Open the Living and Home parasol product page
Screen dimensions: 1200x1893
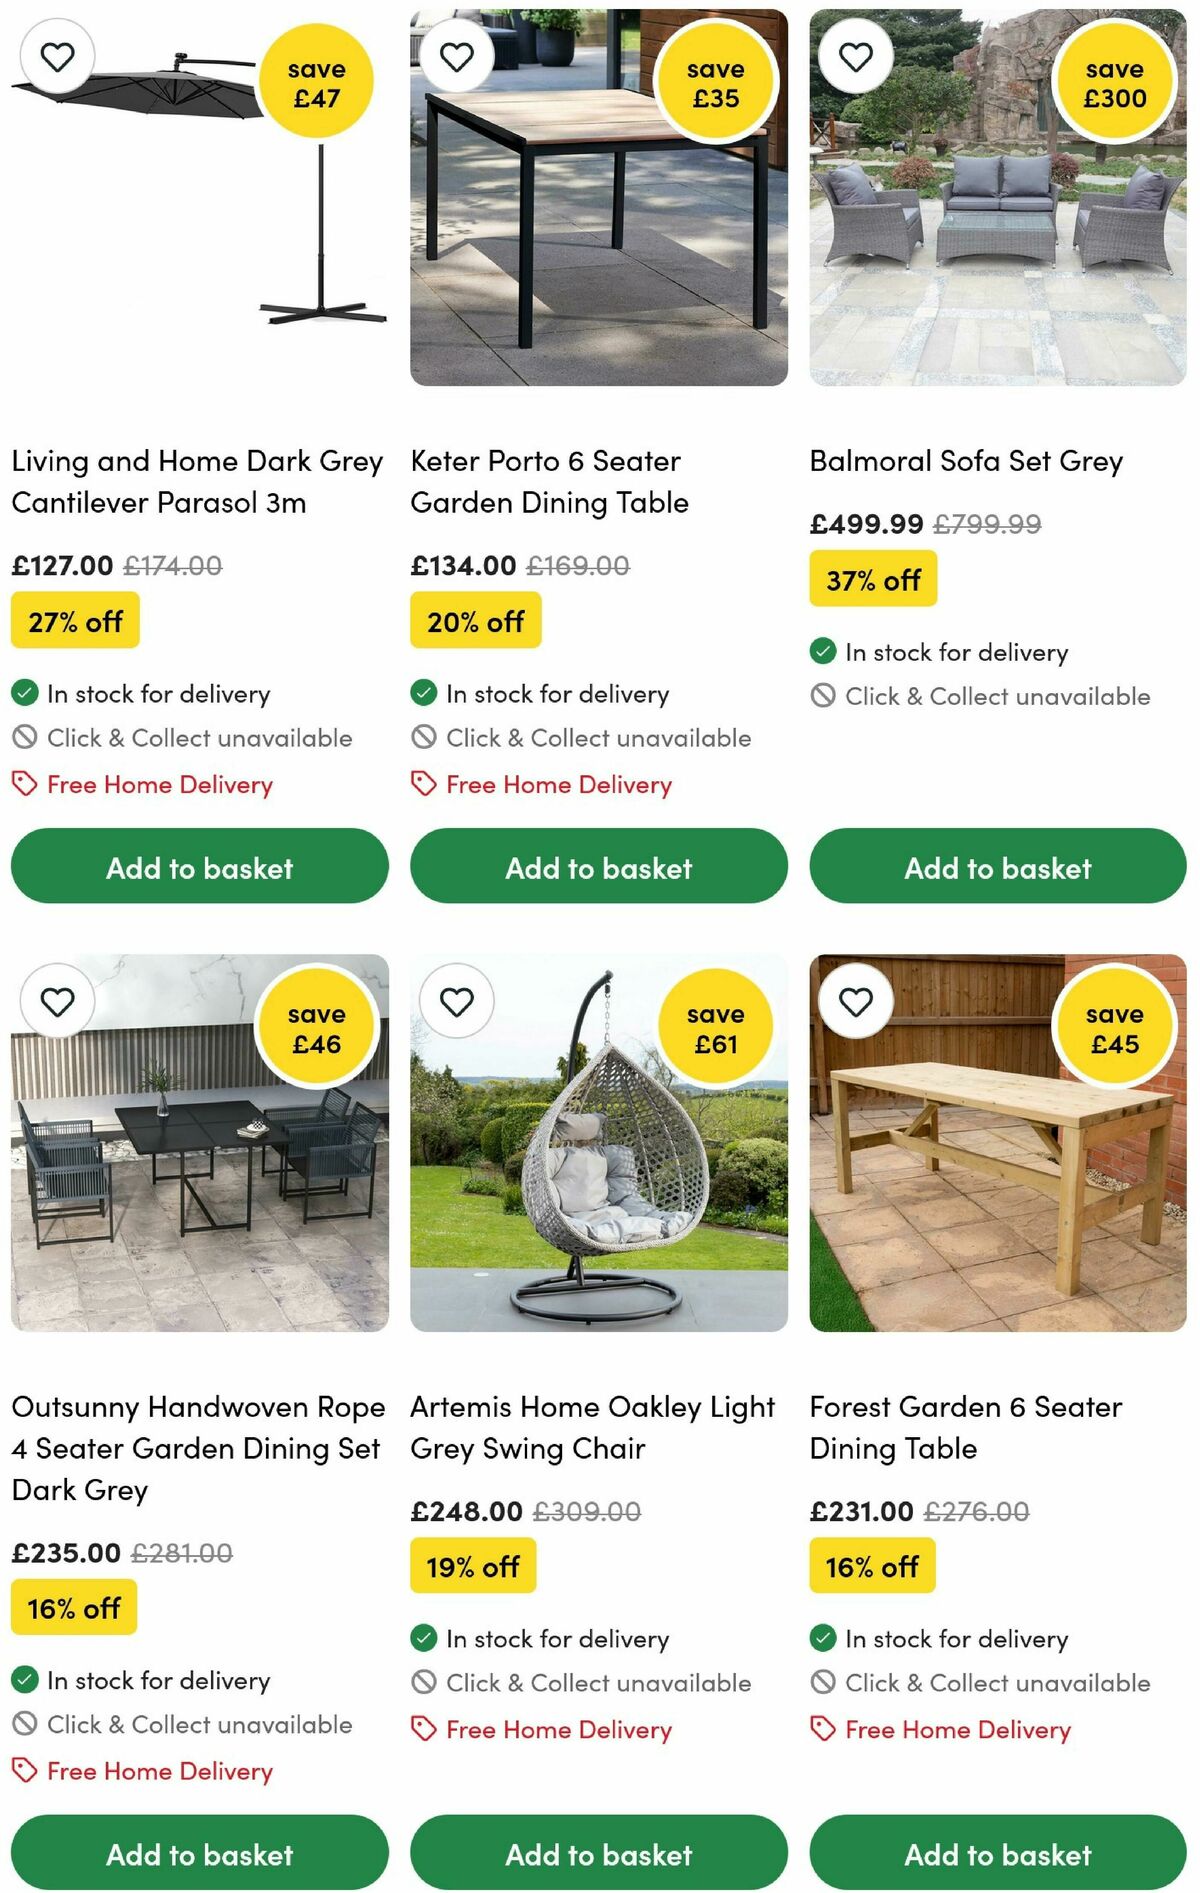click(x=197, y=482)
